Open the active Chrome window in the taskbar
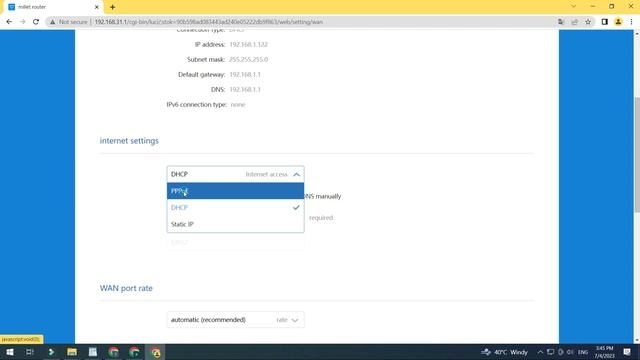Screen dimensions: 640x360 (x=156, y=352)
